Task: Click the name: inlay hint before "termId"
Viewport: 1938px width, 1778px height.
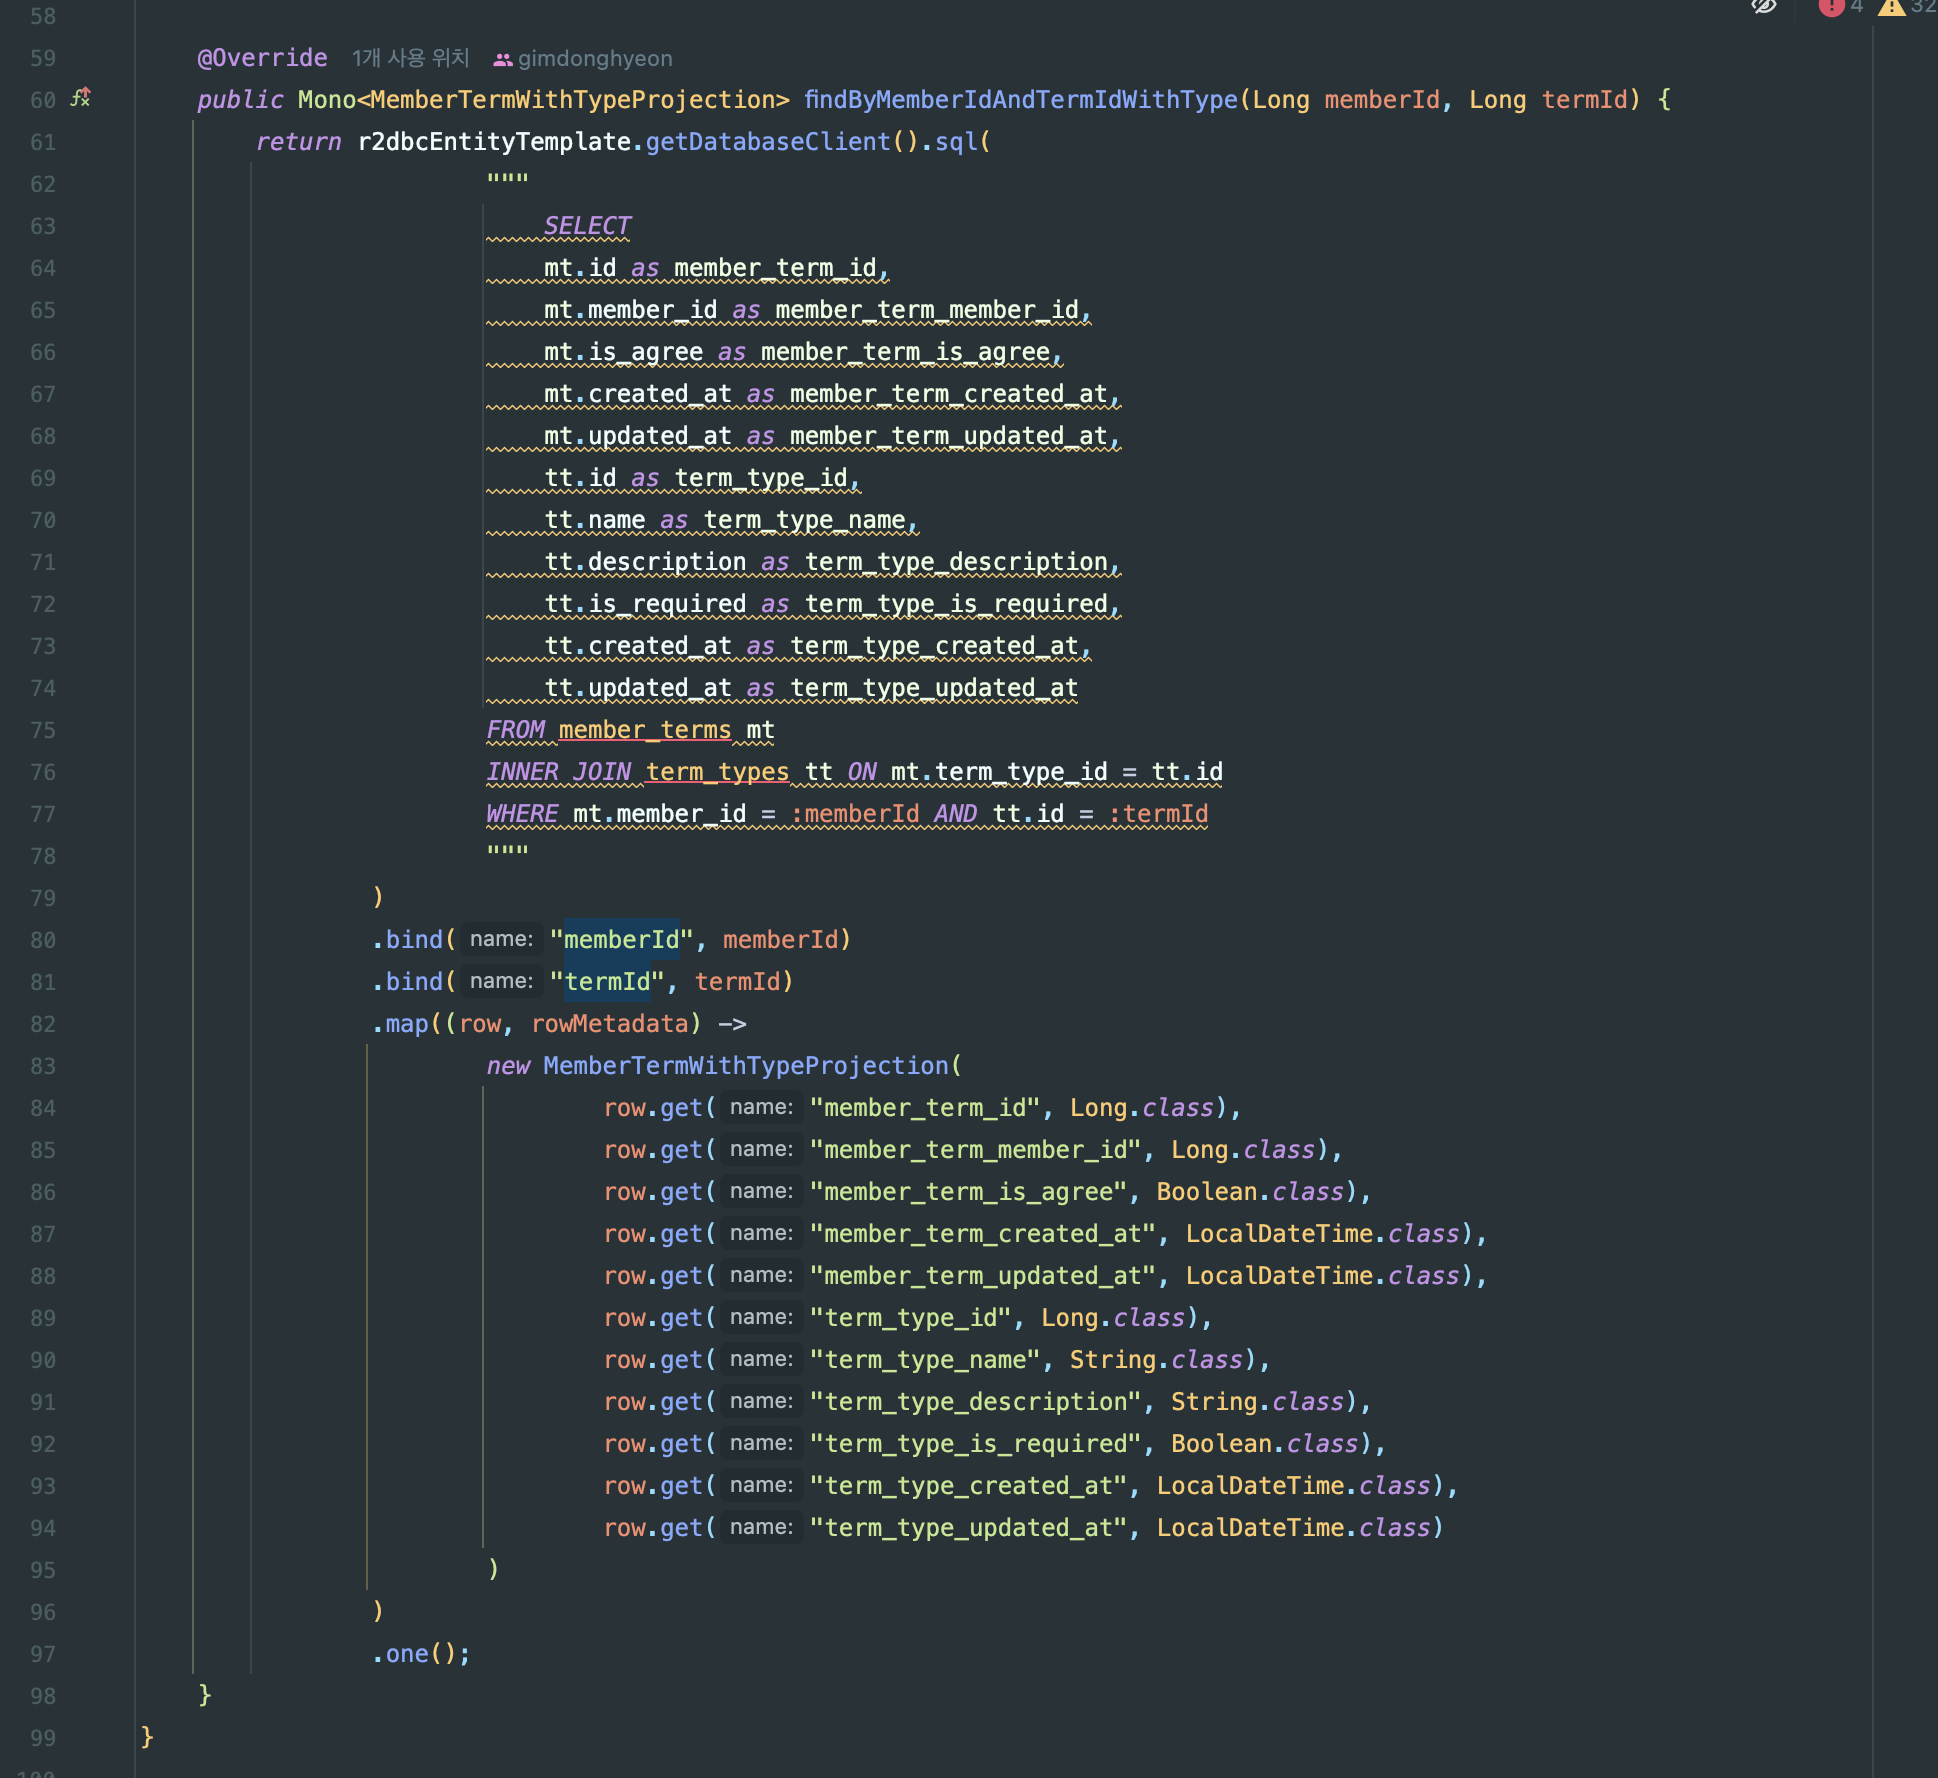Action: [501, 981]
